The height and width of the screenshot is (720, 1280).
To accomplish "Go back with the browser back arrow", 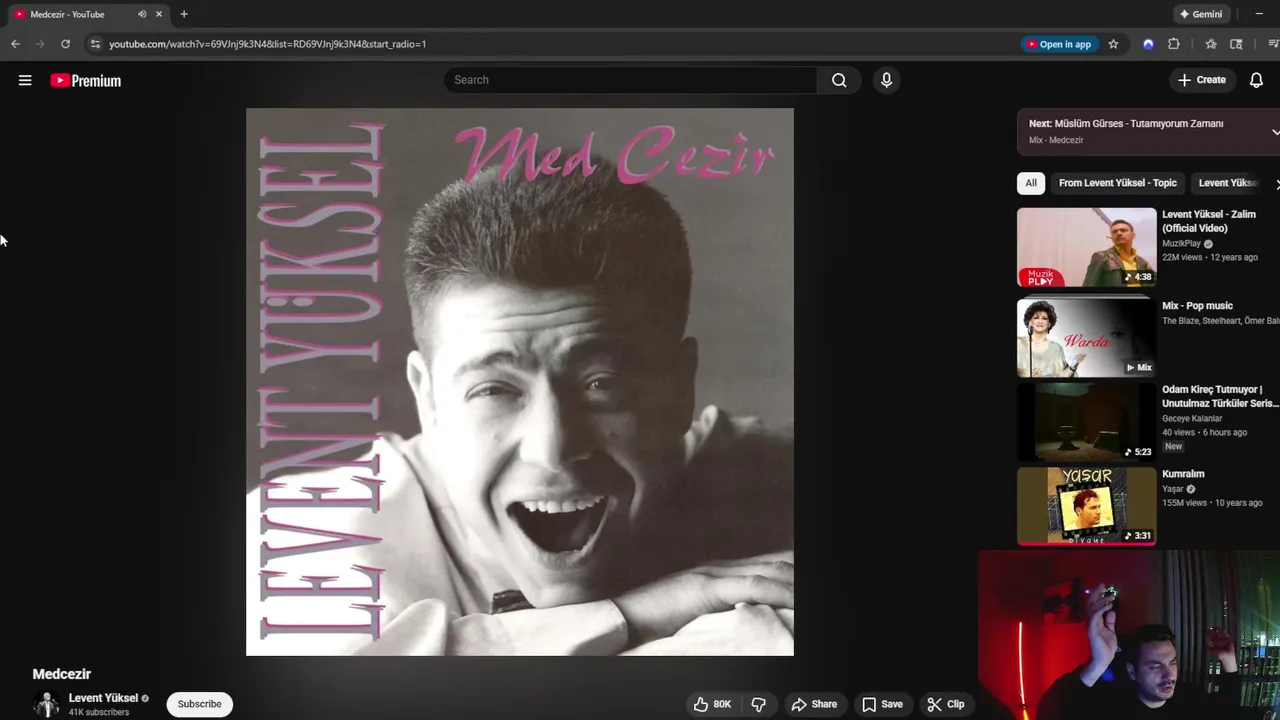I will click(15, 44).
